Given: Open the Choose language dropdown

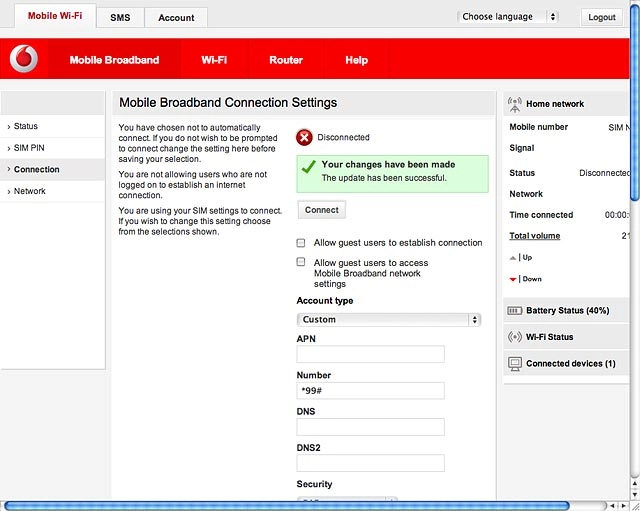Looking at the screenshot, I should pos(508,17).
